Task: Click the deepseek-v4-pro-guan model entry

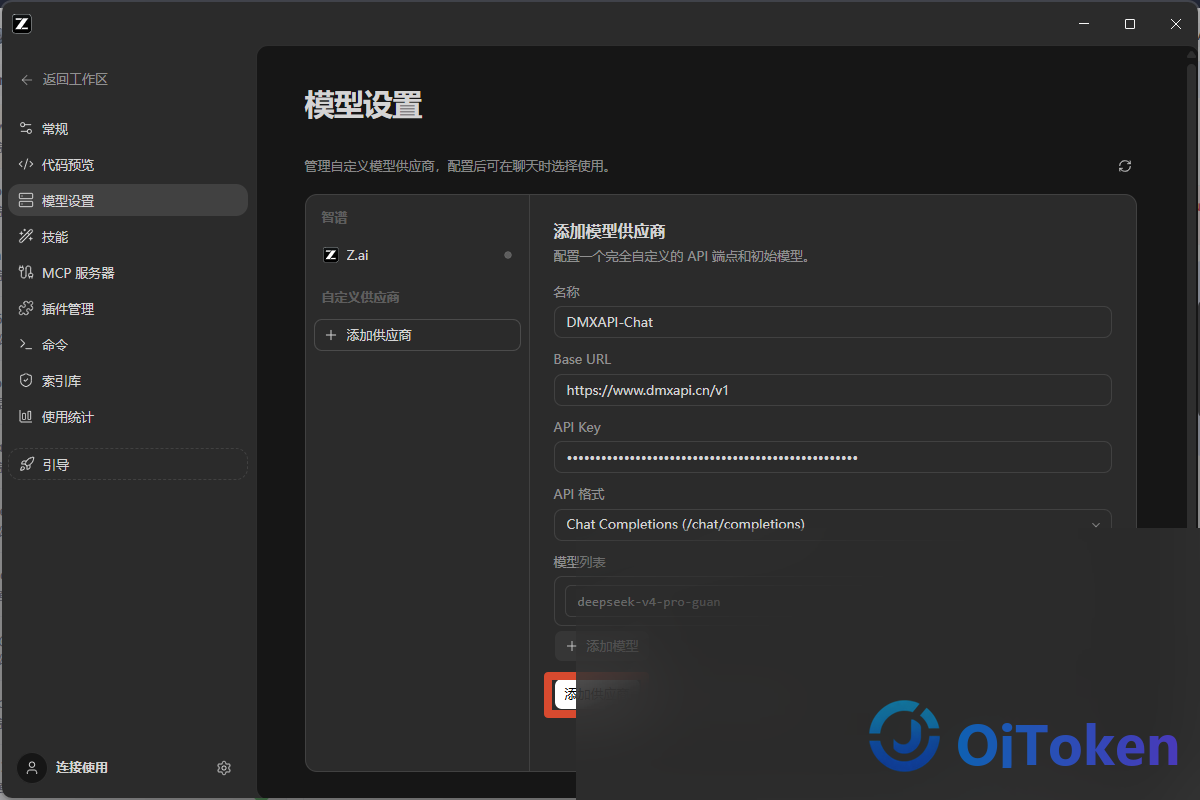Action: pos(648,602)
